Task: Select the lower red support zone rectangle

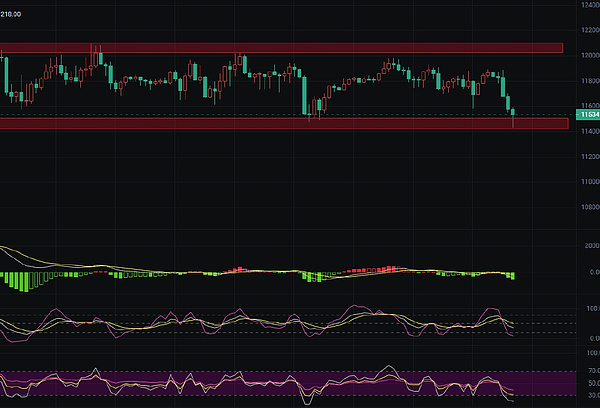Action: point(280,123)
